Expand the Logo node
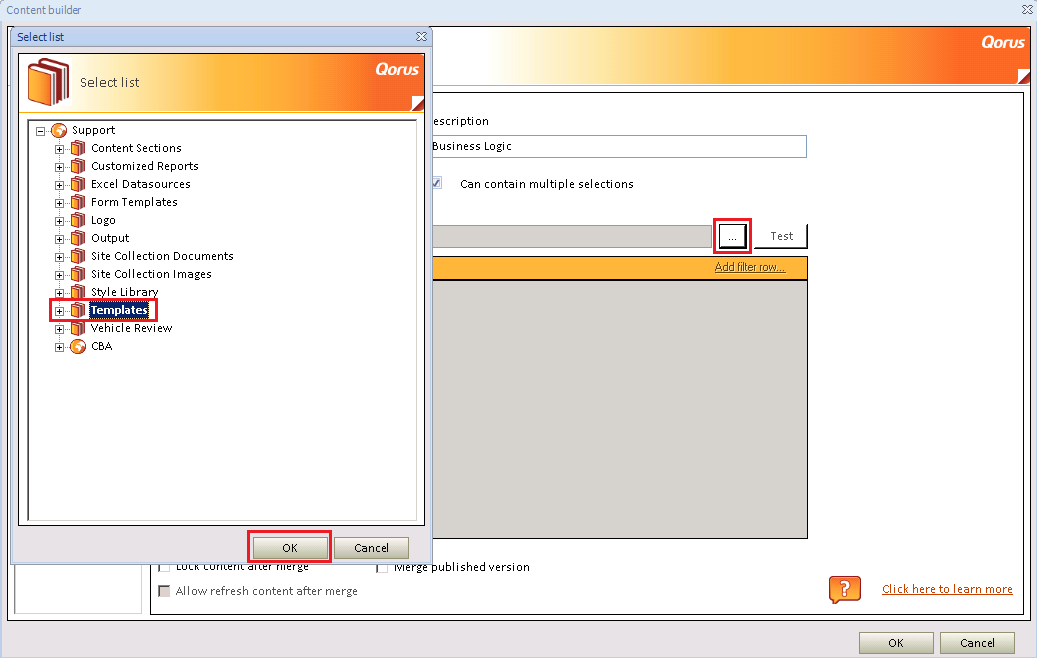The width and height of the screenshot is (1037, 658). (x=60, y=221)
